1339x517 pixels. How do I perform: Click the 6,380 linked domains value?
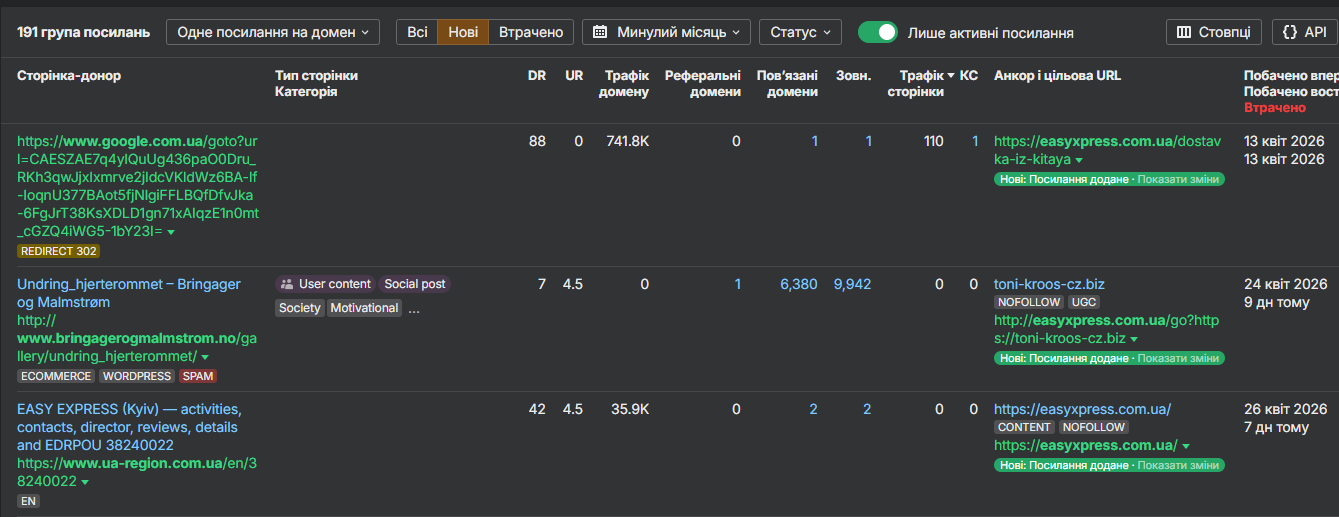799,284
